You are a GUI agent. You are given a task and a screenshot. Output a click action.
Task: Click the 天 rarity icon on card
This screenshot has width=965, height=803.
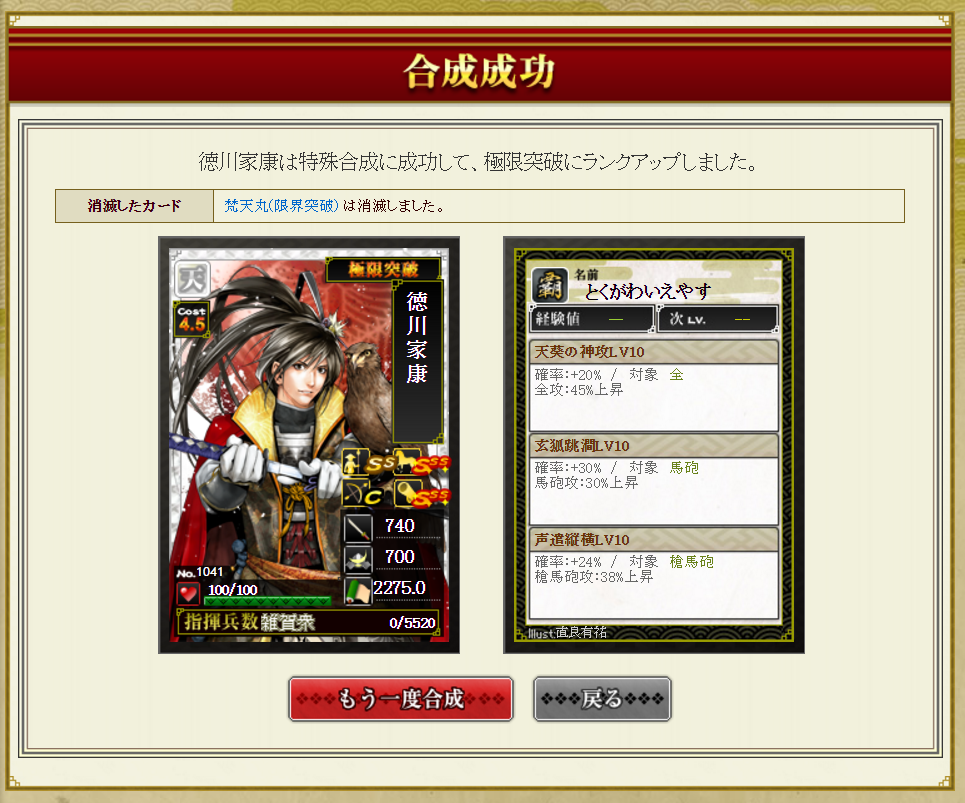click(192, 279)
